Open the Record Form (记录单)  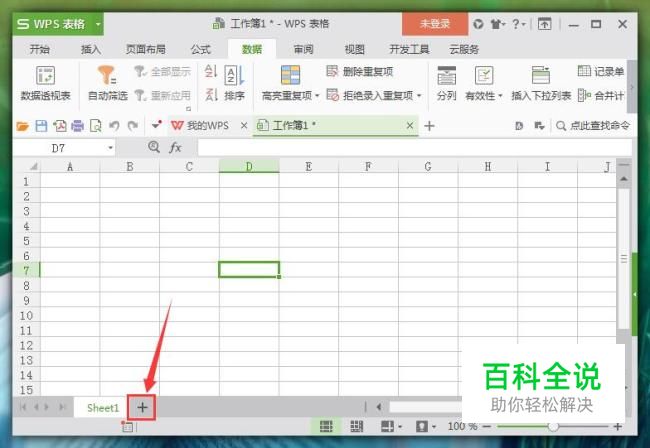click(x=601, y=71)
